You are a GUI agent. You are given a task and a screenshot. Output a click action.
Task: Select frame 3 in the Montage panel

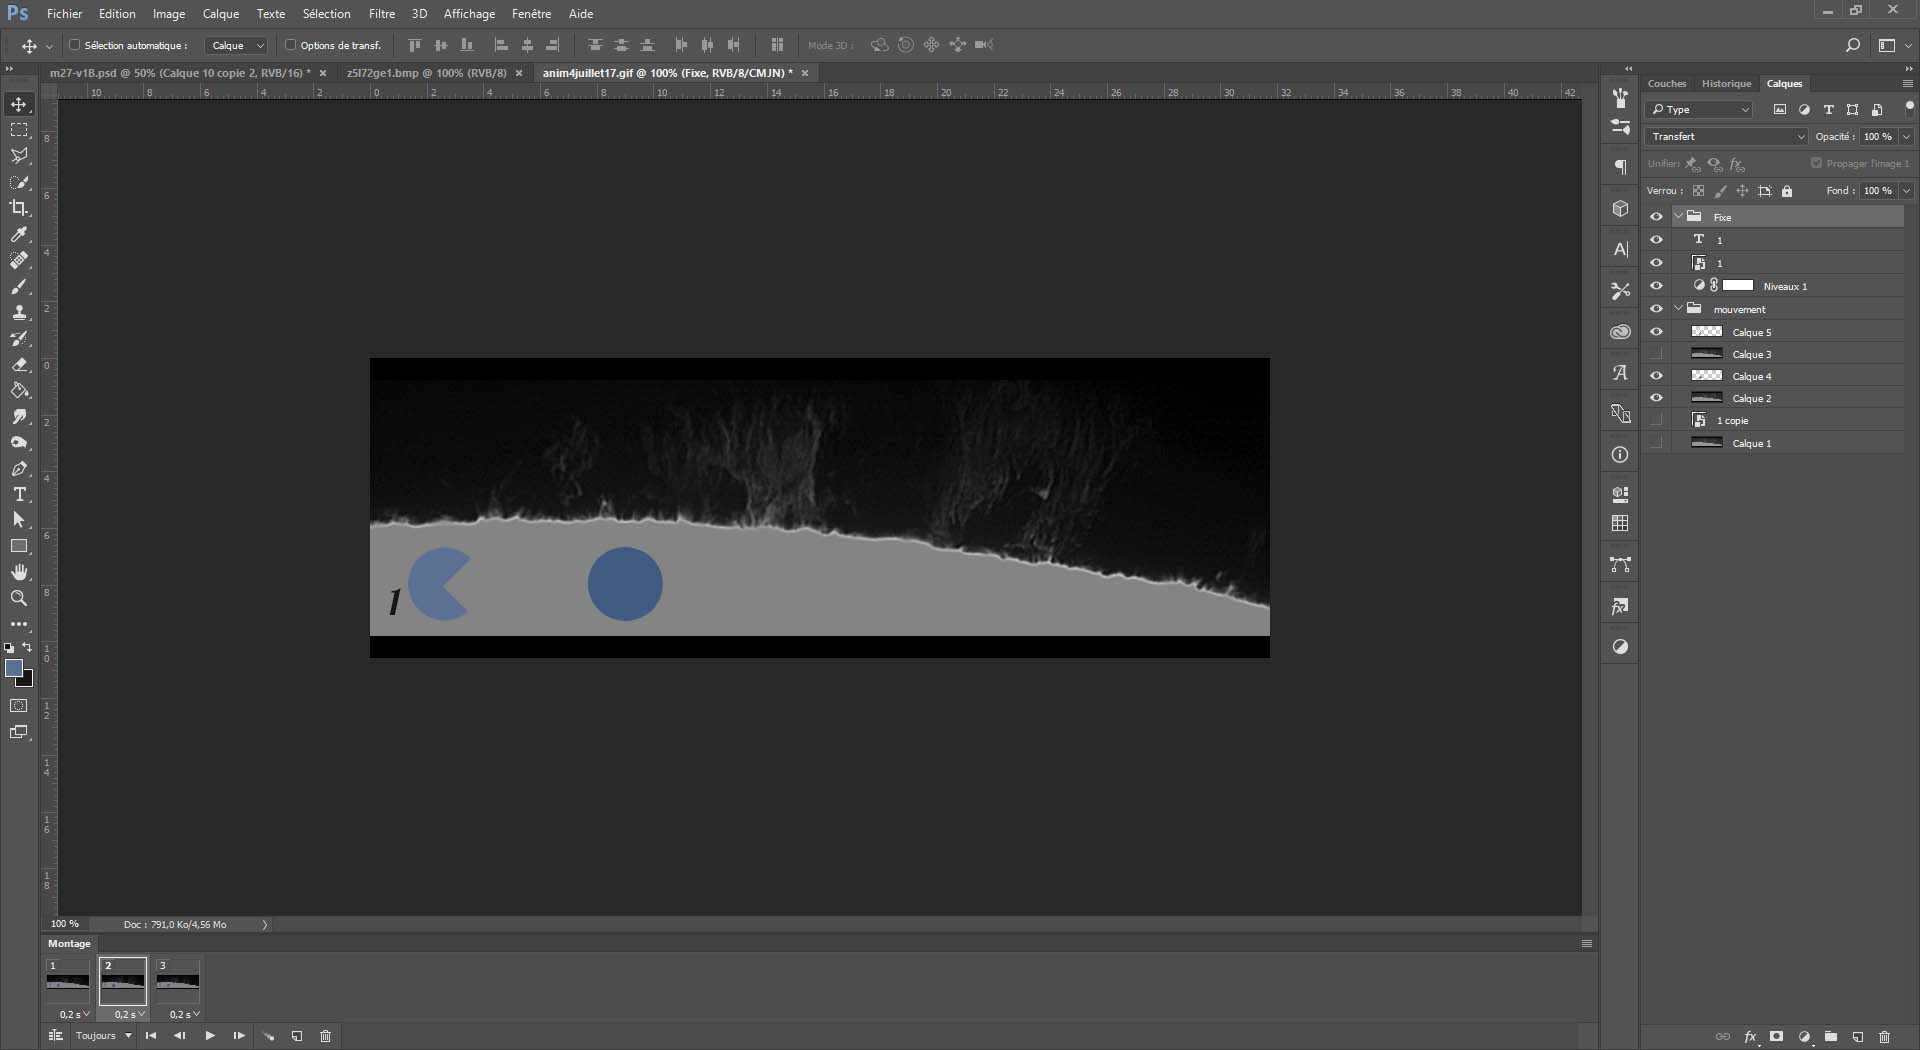pyautogui.click(x=178, y=981)
